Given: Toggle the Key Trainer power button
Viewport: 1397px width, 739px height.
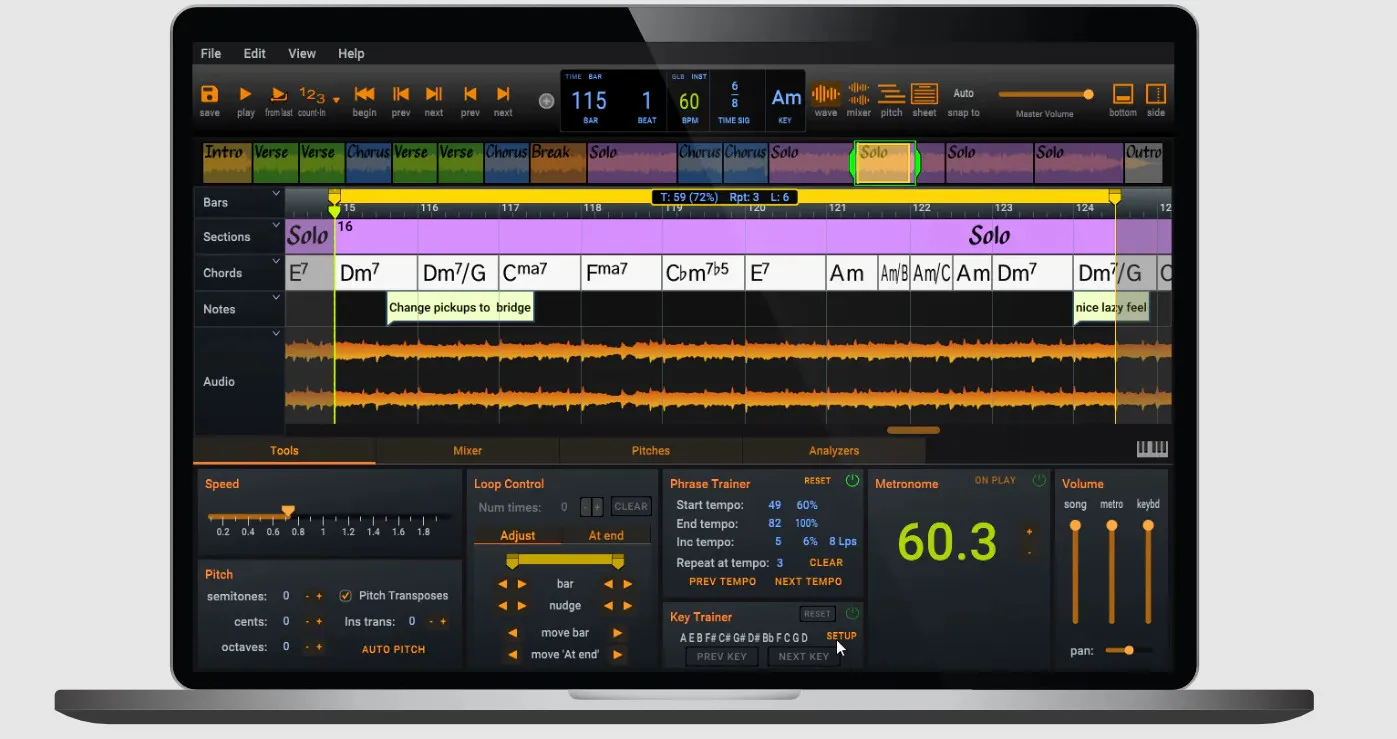Looking at the screenshot, I should tap(852, 614).
